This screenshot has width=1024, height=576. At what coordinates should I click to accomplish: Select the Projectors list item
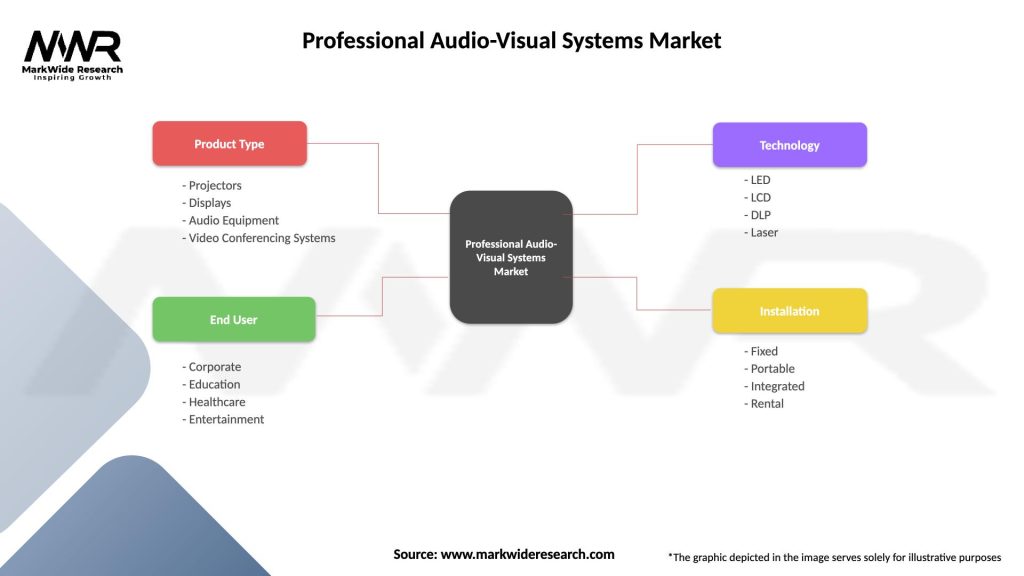(x=212, y=185)
